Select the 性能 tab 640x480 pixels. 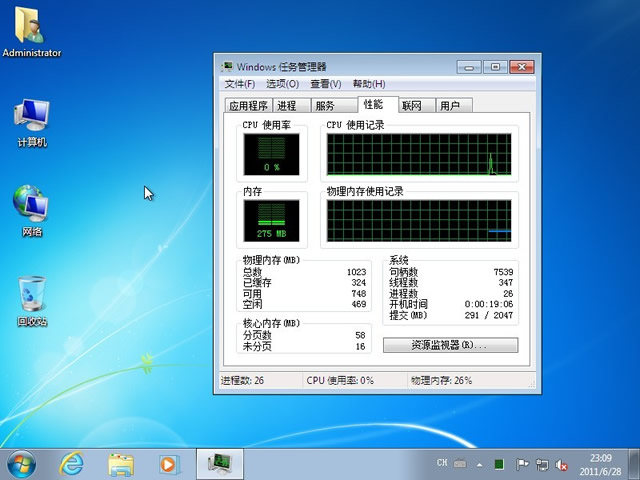(x=377, y=104)
